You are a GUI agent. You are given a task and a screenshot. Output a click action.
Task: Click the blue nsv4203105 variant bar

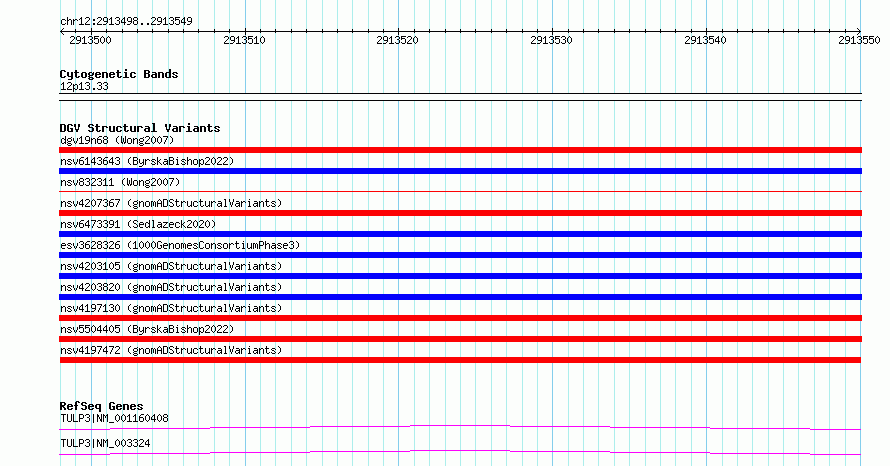click(x=460, y=276)
